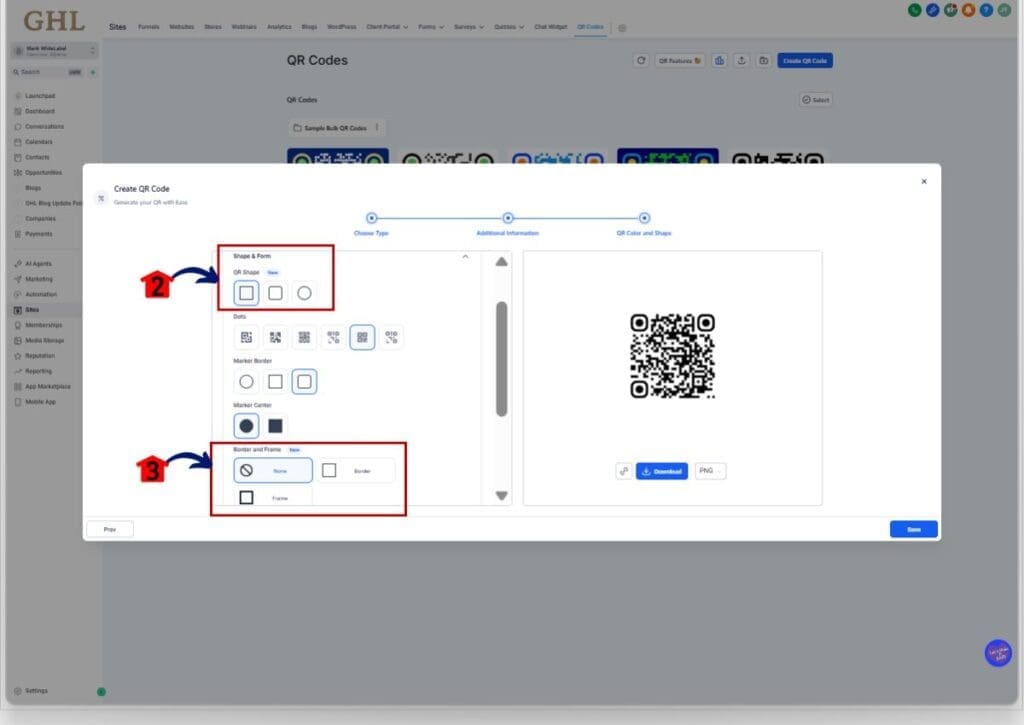This screenshot has width=1024, height=725.
Task: Switch to the QR Codes navigation tab
Action: [x=591, y=27]
